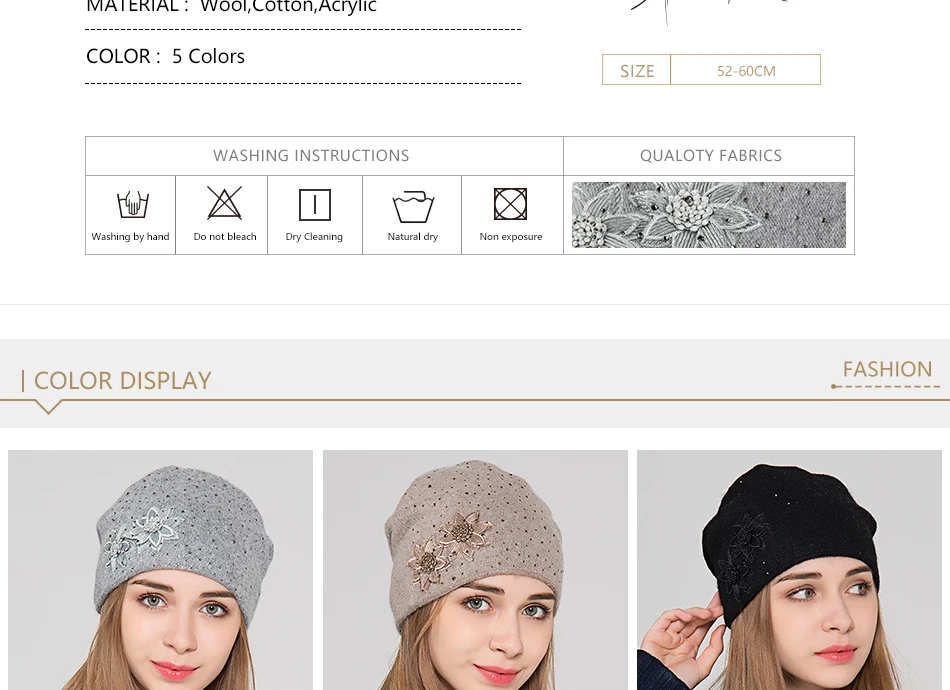Click the 'Non exposure' caption
The width and height of the screenshot is (950, 690).
point(511,237)
